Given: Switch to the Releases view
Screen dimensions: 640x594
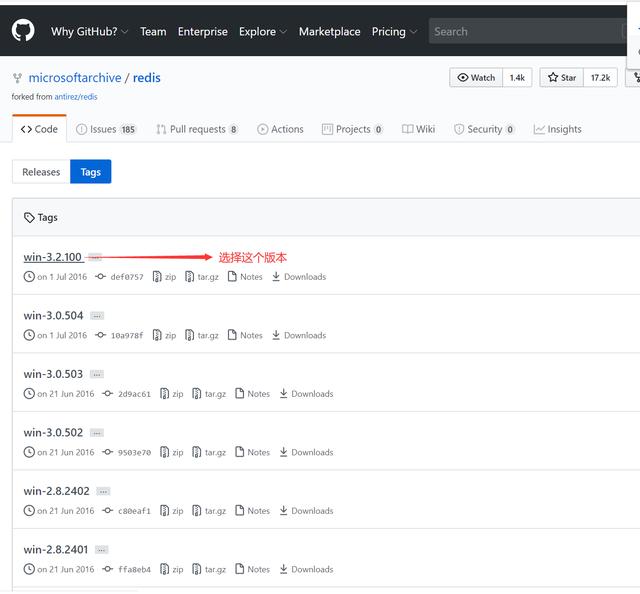Looking at the screenshot, I should coord(41,172).
